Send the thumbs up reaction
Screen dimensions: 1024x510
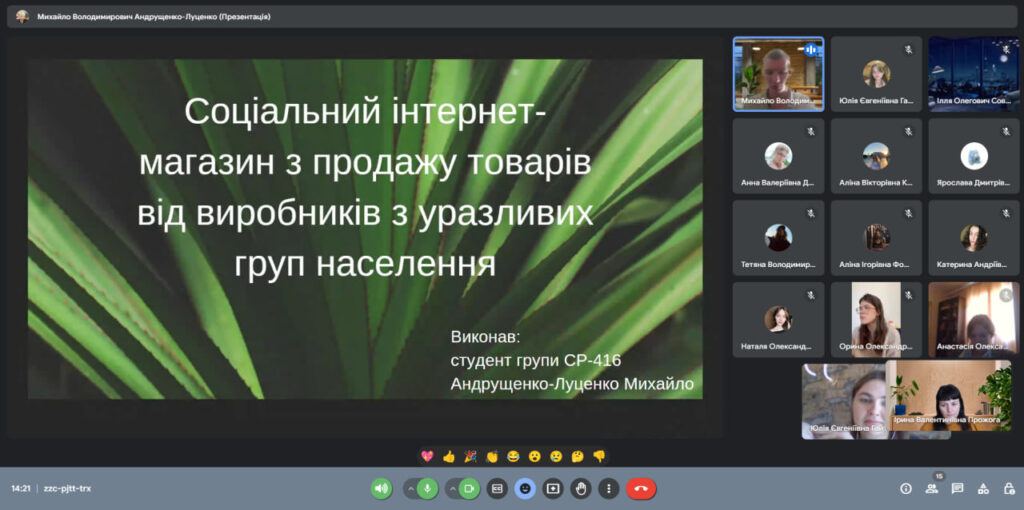[x=449, y=456]
